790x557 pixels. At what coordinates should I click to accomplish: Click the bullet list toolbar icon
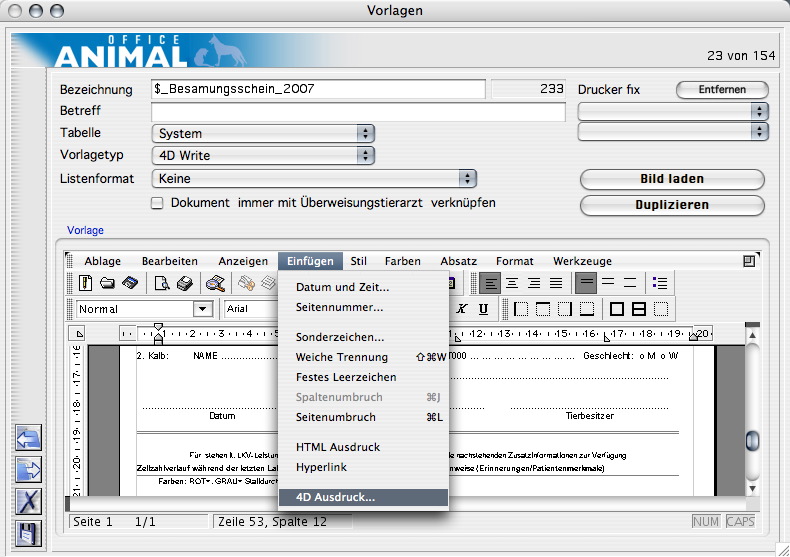tap(659, 284)
